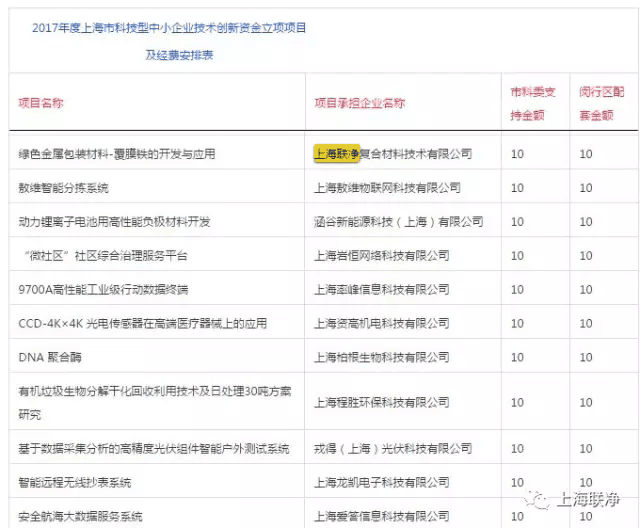Click 市科委 amount '10' in the DNA 聚合酶 row

[x=517, y=357]
